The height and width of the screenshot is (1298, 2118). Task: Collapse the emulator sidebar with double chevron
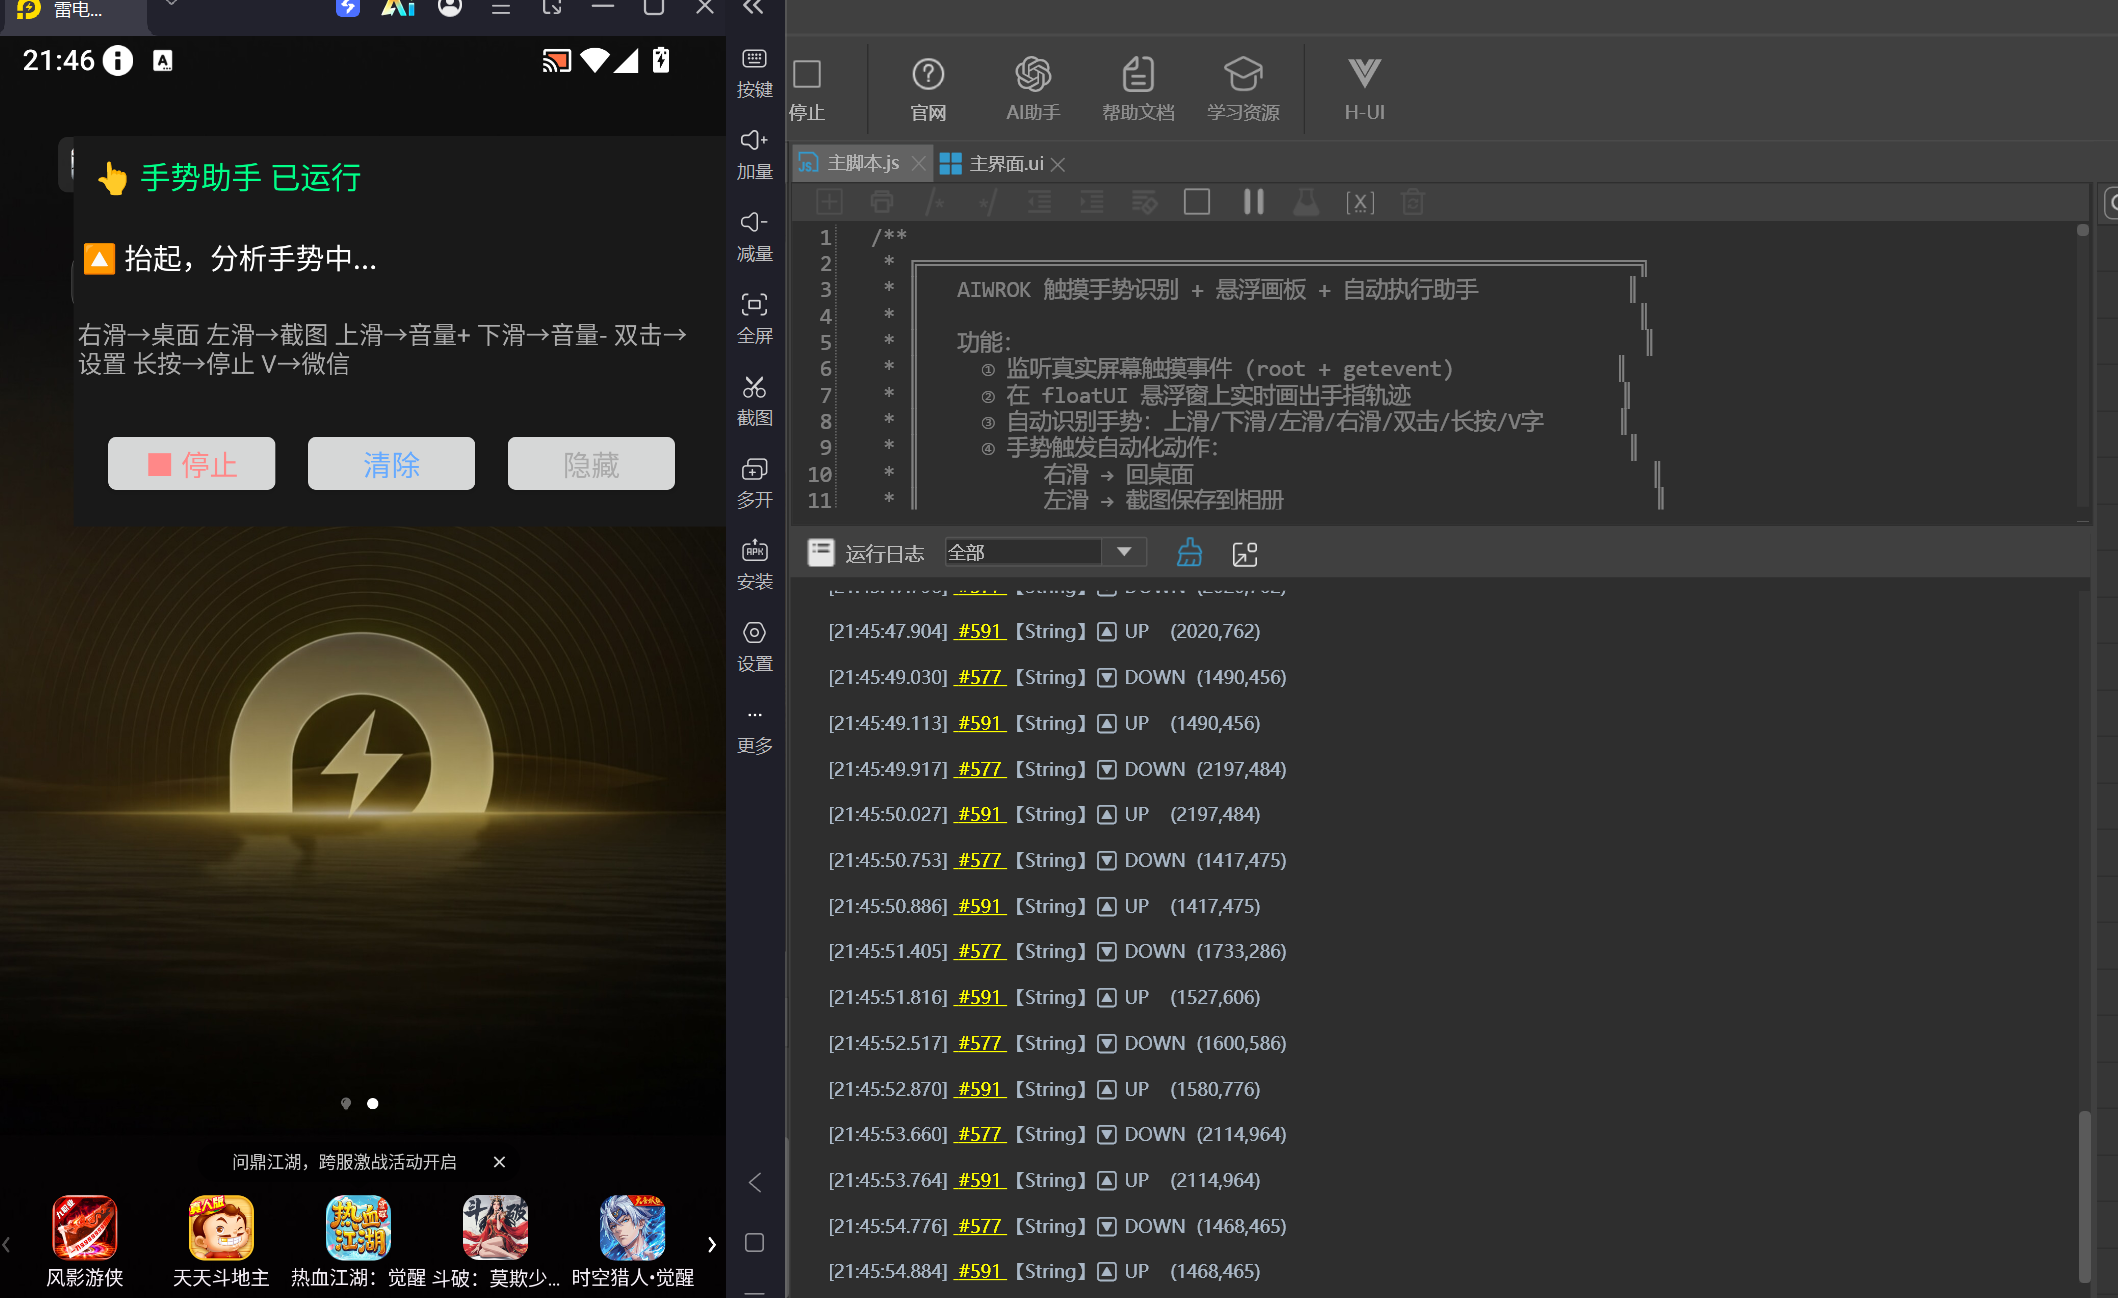[x=753, y=8]
